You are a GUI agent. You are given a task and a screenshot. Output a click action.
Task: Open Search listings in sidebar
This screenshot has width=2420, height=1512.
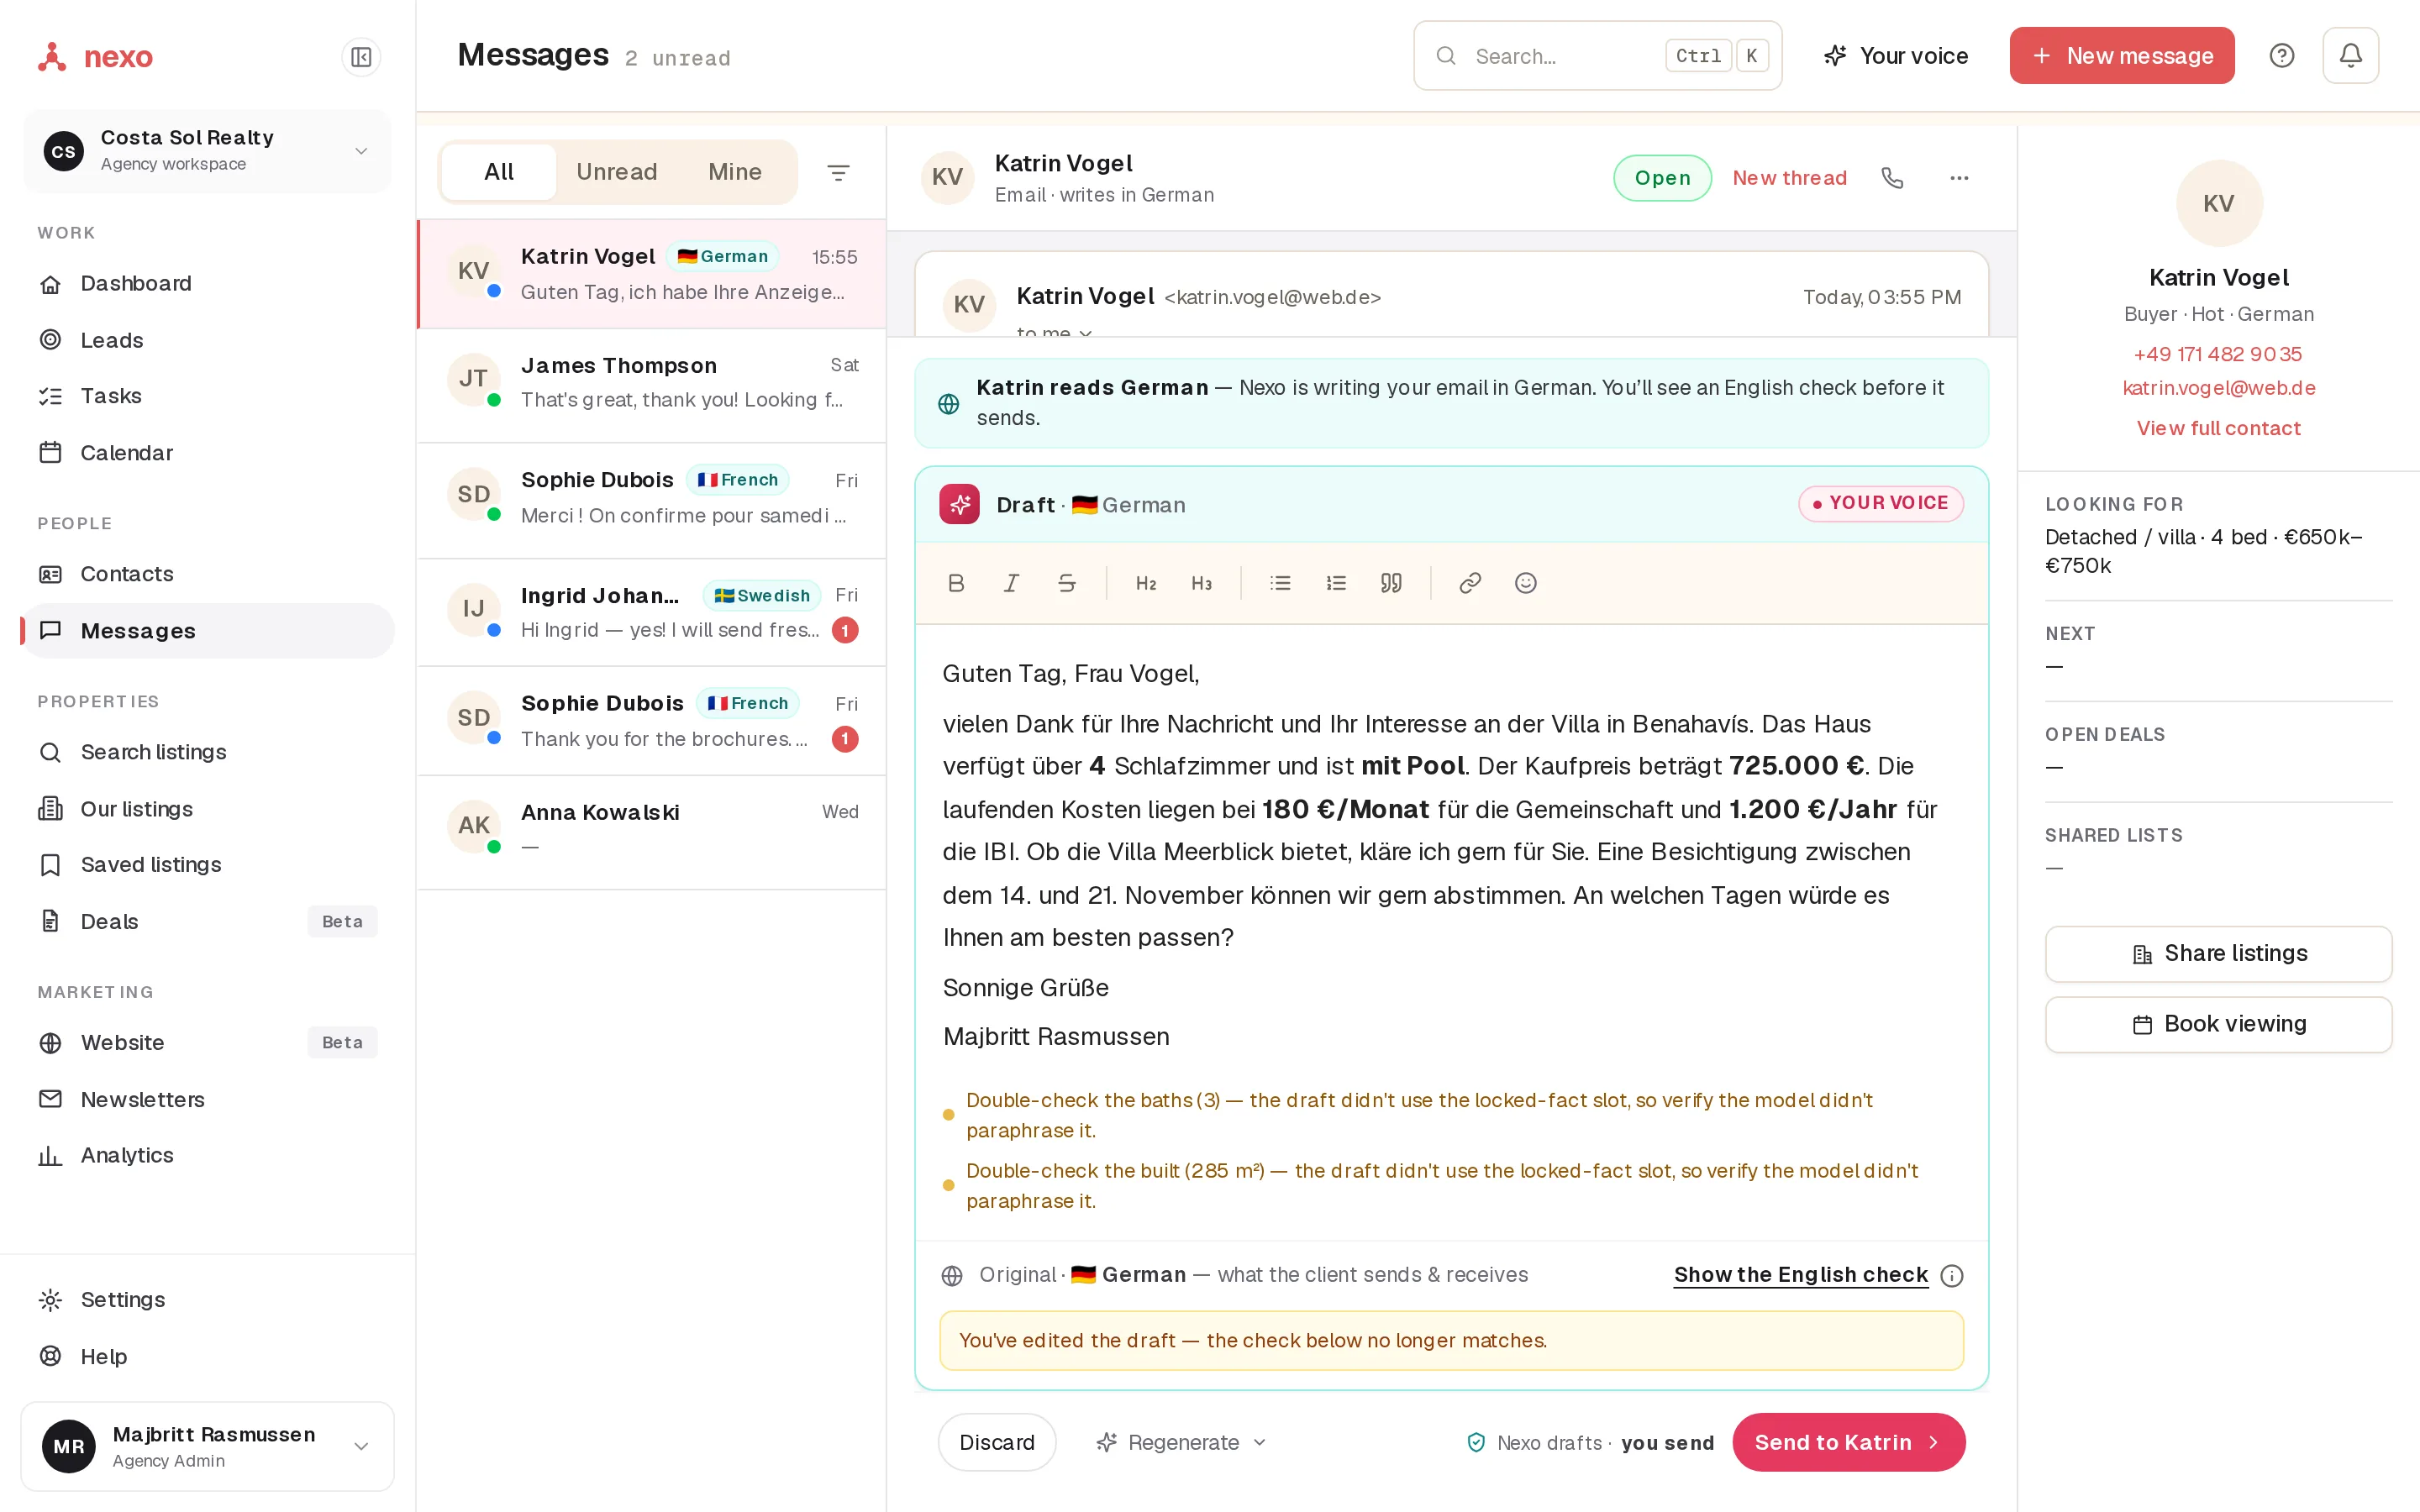207,752
